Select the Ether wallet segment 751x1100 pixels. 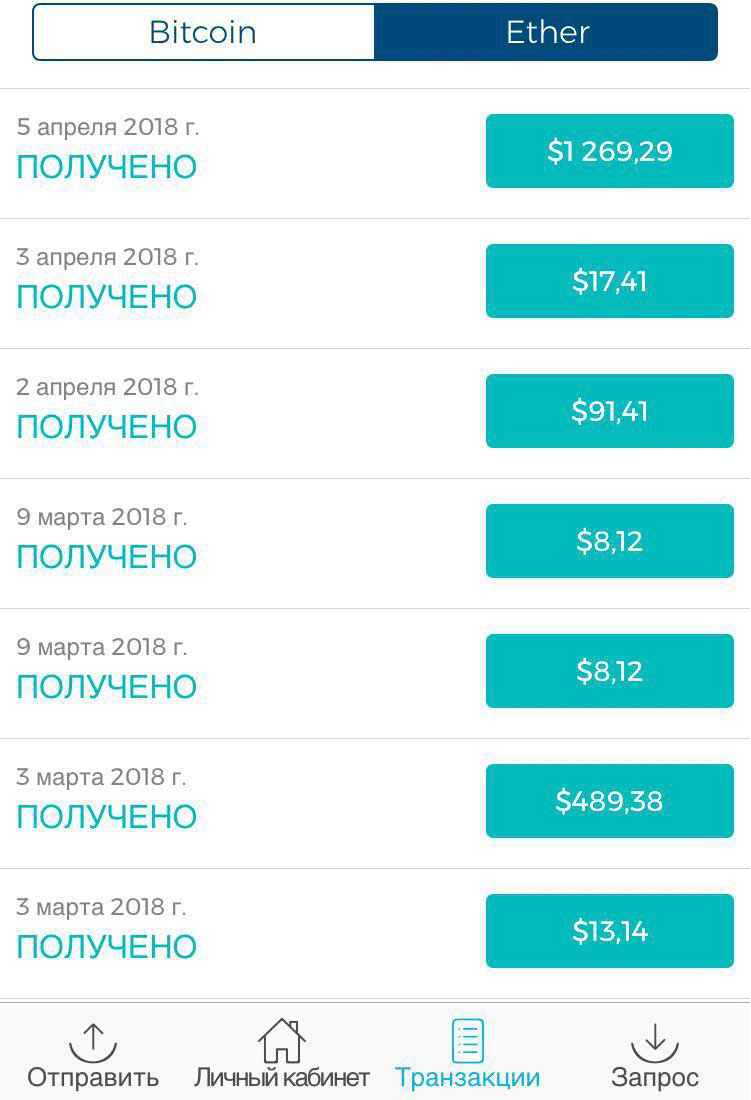click(x=546, y=32)
